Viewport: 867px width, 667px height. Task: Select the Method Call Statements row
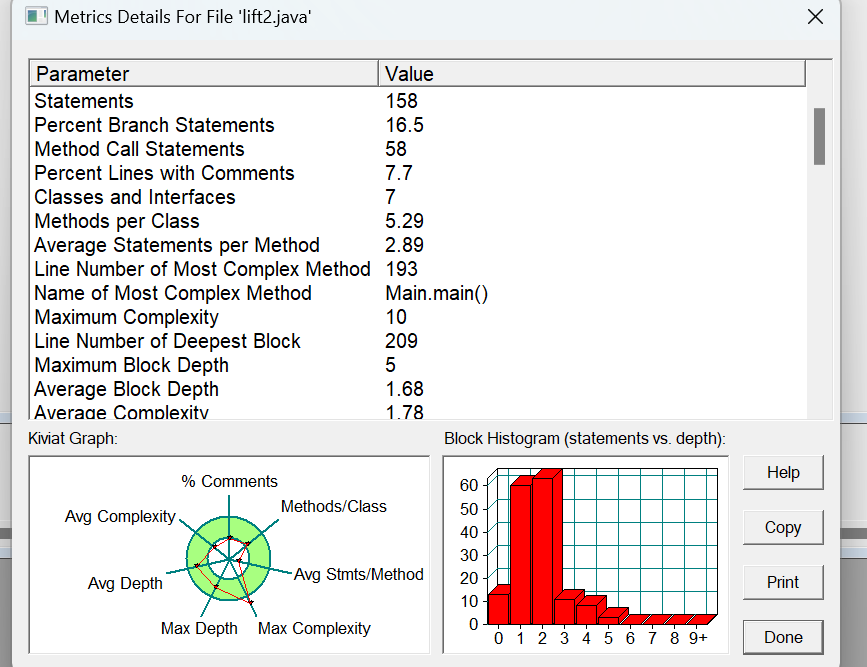[x=418, y=149]
